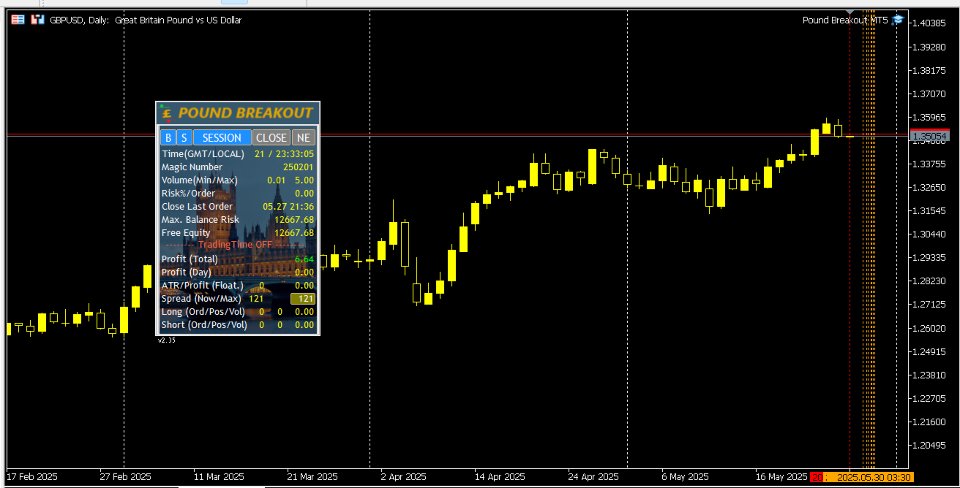Viewport: 960px width, 488px height.
Task: Click the 17 Feb 2025 date on time axis
Action: tap(31, 476)
